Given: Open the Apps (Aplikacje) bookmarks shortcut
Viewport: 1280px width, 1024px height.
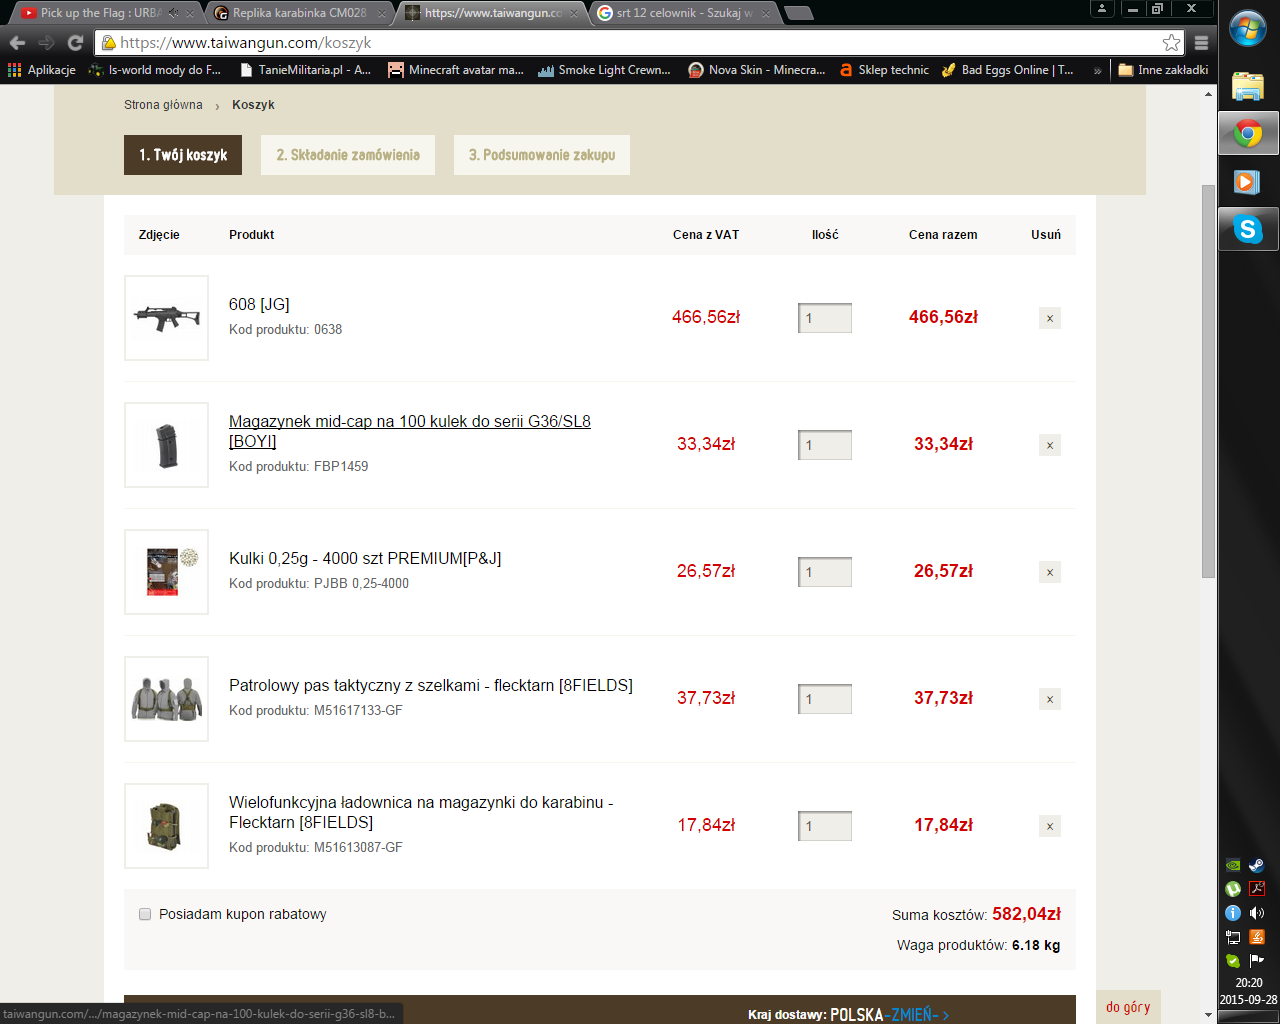Looking at the screenshot, I should pos(42,70).
